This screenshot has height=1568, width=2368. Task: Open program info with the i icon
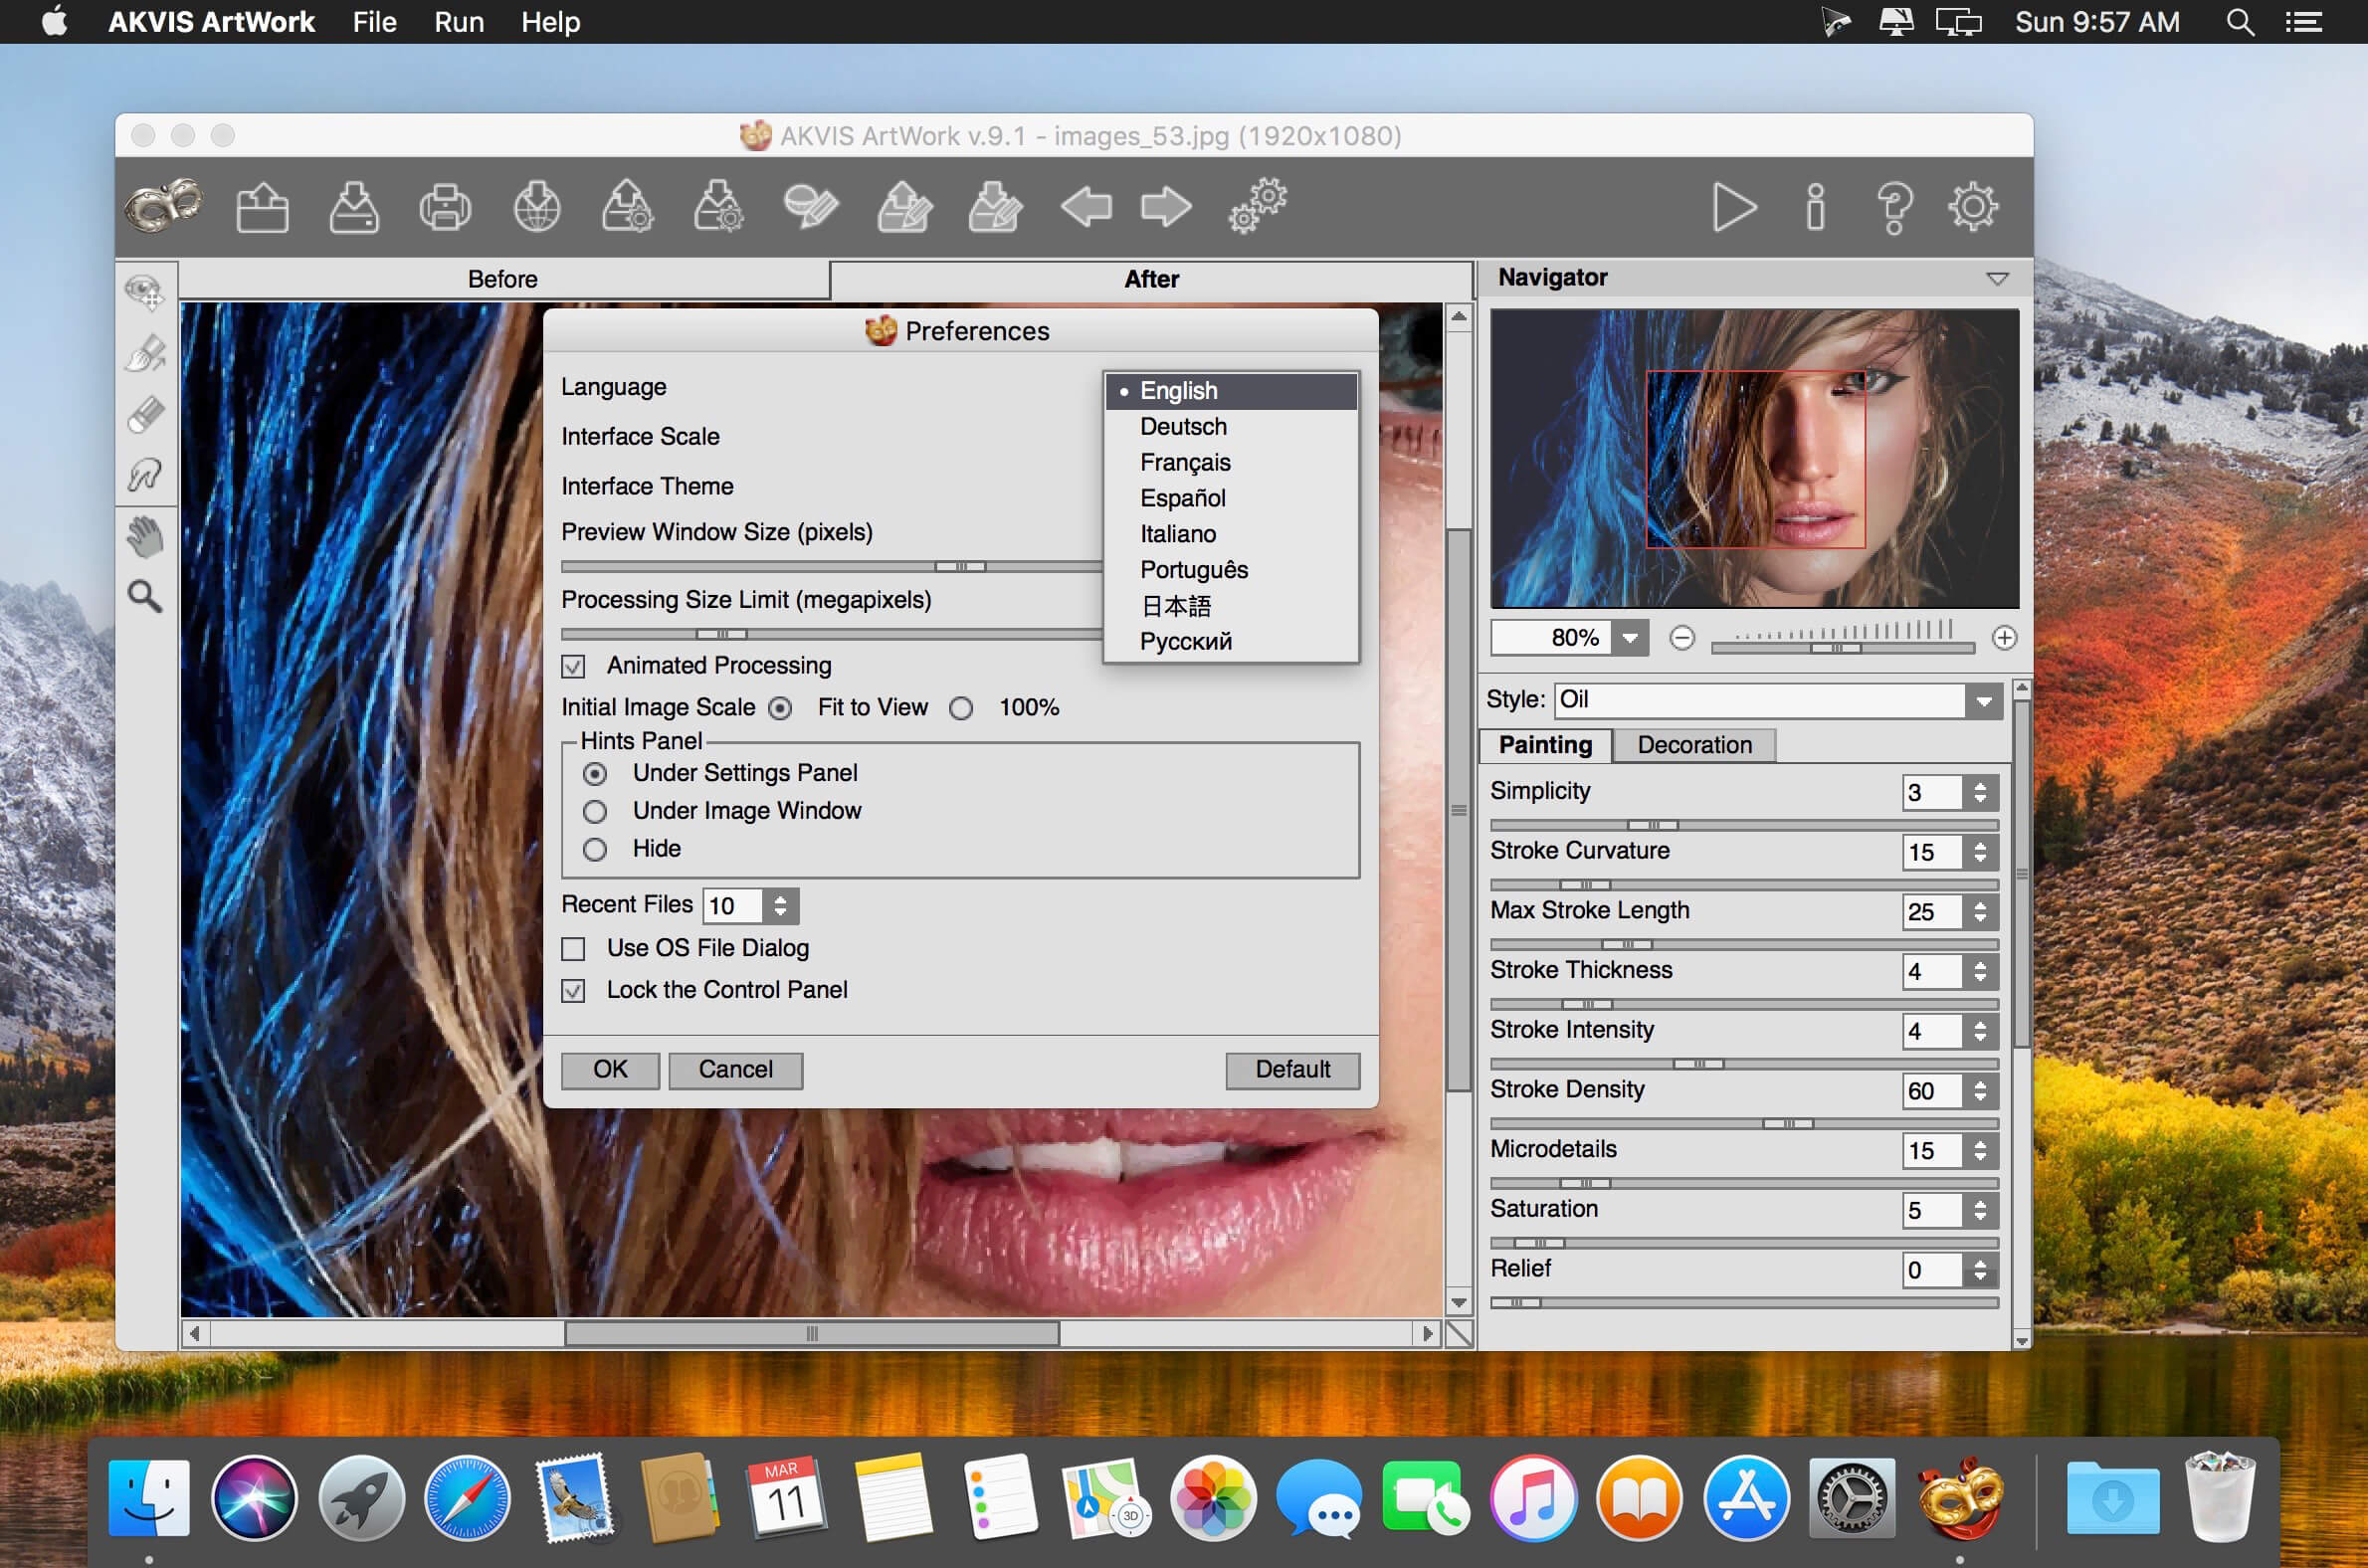[x=1815, y=207]
